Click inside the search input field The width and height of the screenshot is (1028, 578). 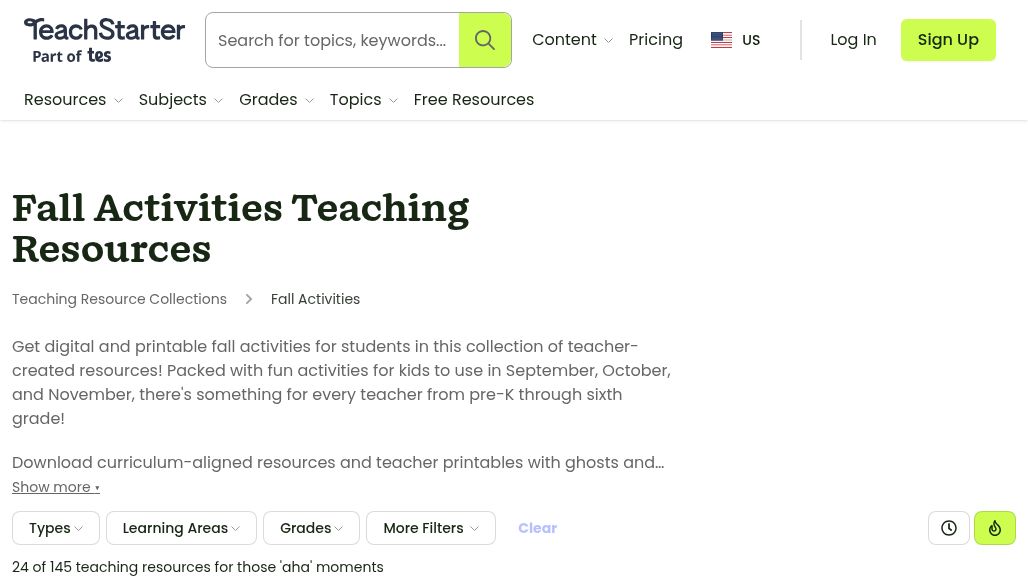tap(332, 40)
